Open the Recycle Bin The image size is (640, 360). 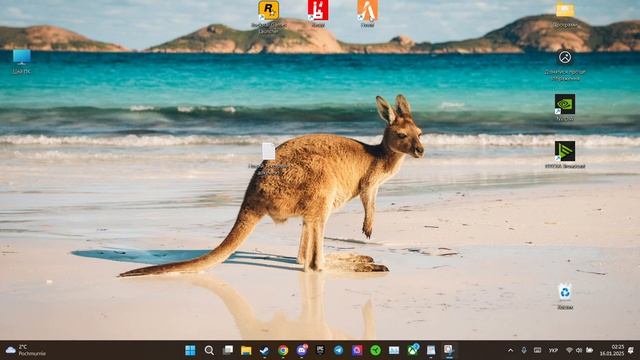coord(565,296)
